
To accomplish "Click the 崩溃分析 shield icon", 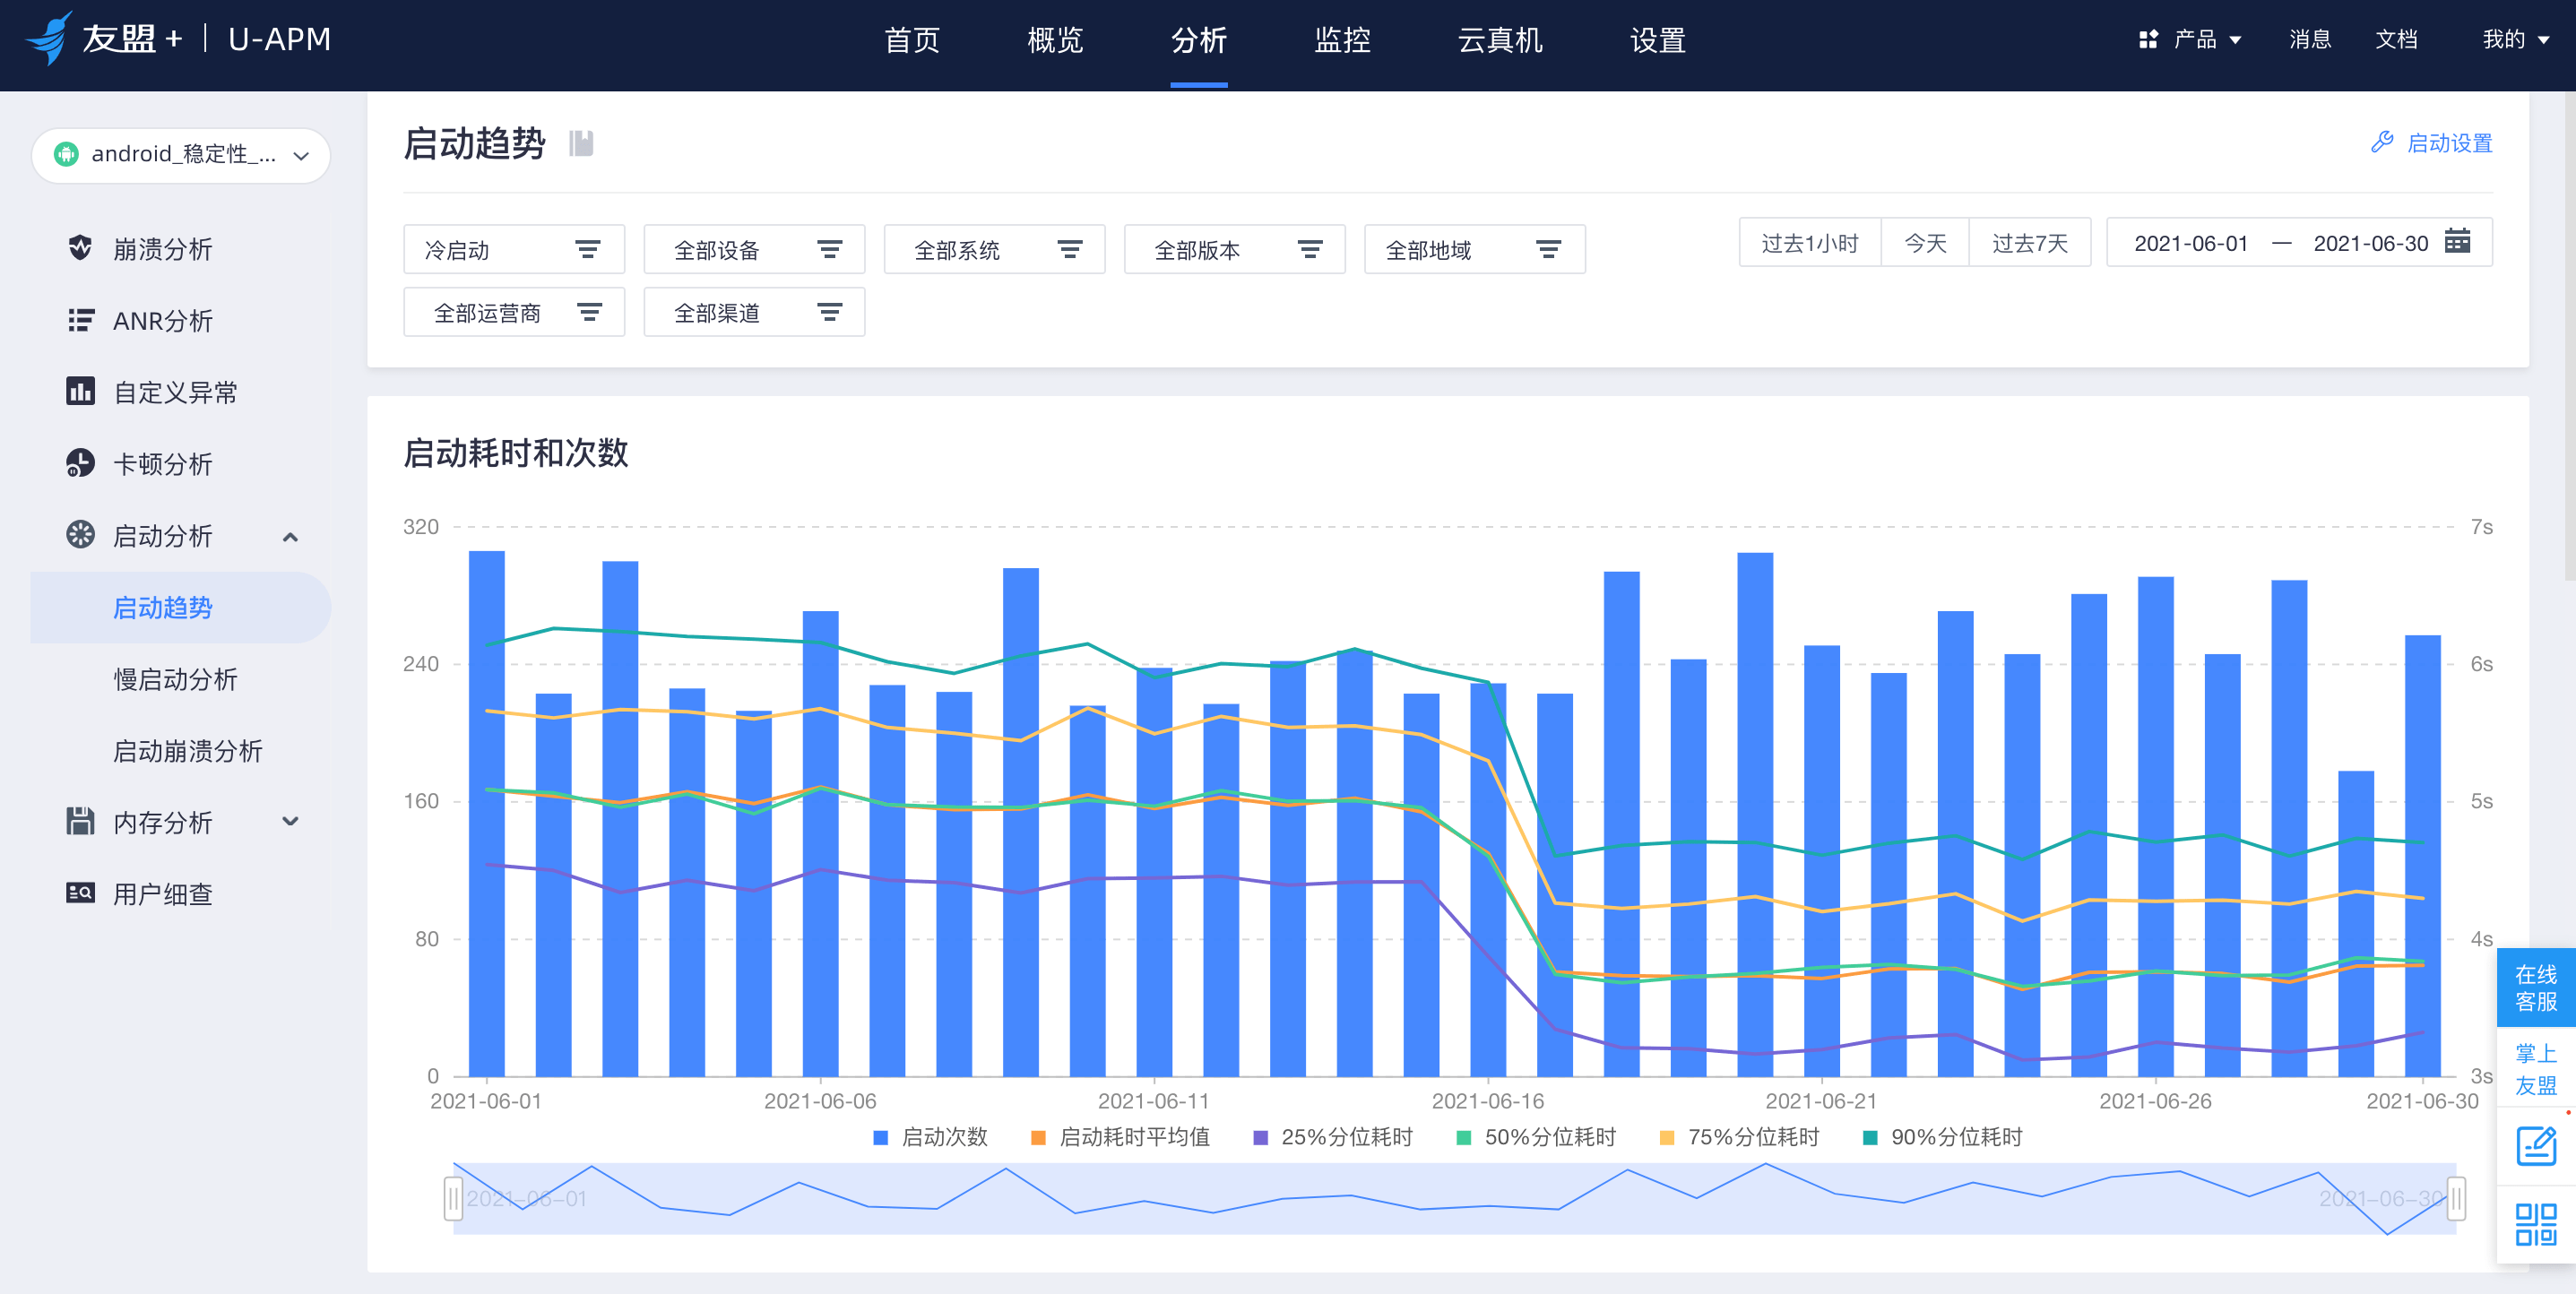I will click(x=80, y=248).
